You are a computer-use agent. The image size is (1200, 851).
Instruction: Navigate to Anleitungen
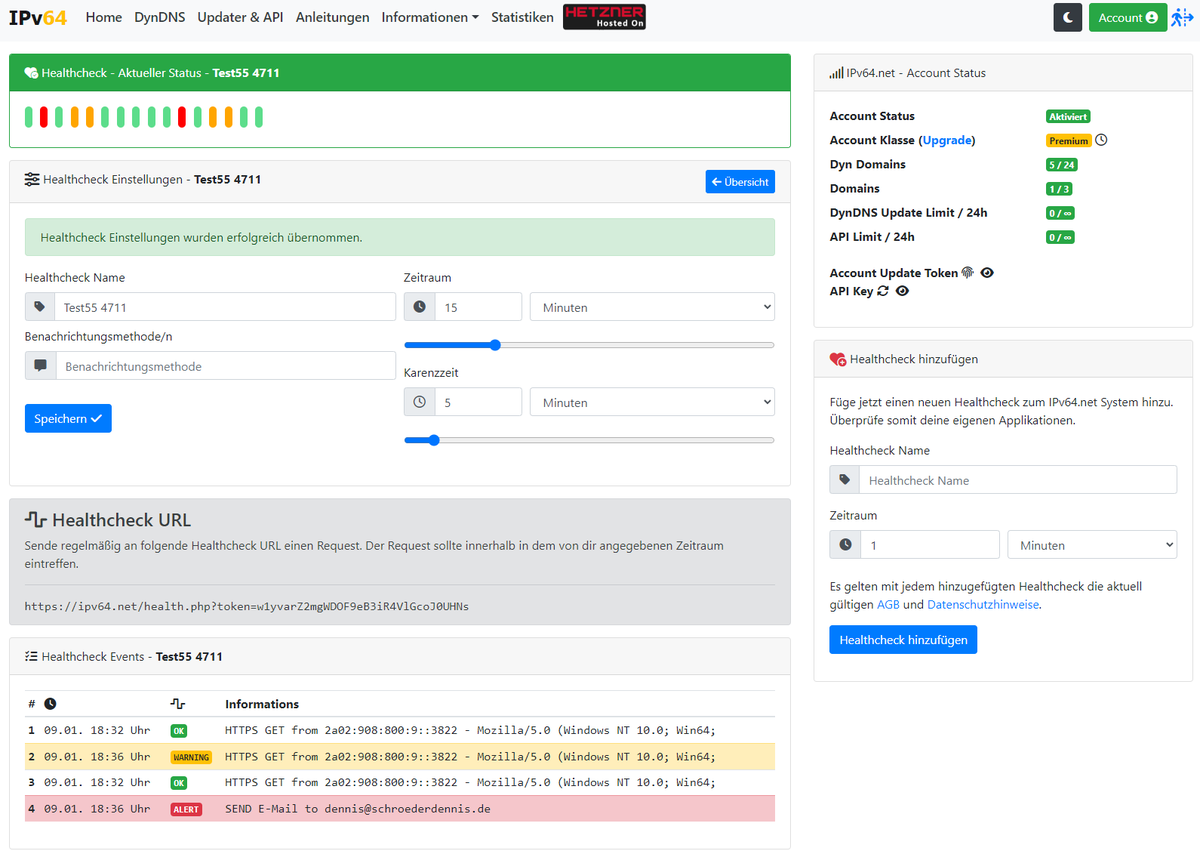(332, 17)
